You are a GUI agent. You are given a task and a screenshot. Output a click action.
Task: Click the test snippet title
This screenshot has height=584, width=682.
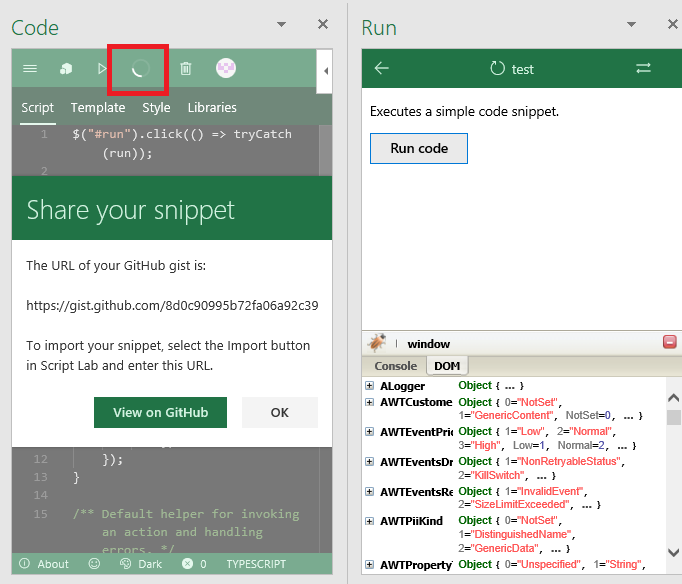[522, 69]
